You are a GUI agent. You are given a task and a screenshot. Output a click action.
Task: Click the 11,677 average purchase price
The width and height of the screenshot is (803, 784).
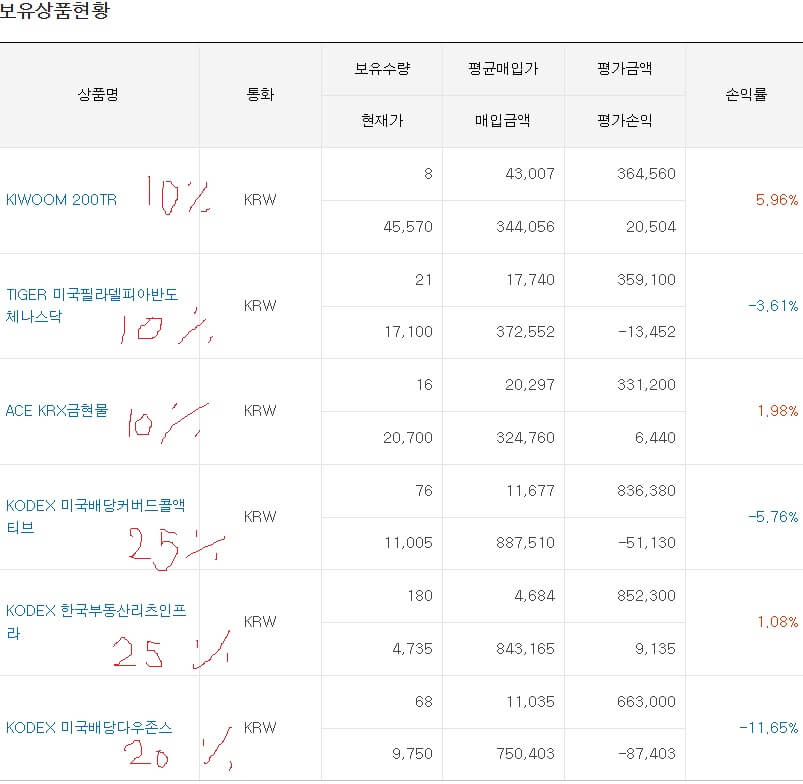click(x=531, y=491)
